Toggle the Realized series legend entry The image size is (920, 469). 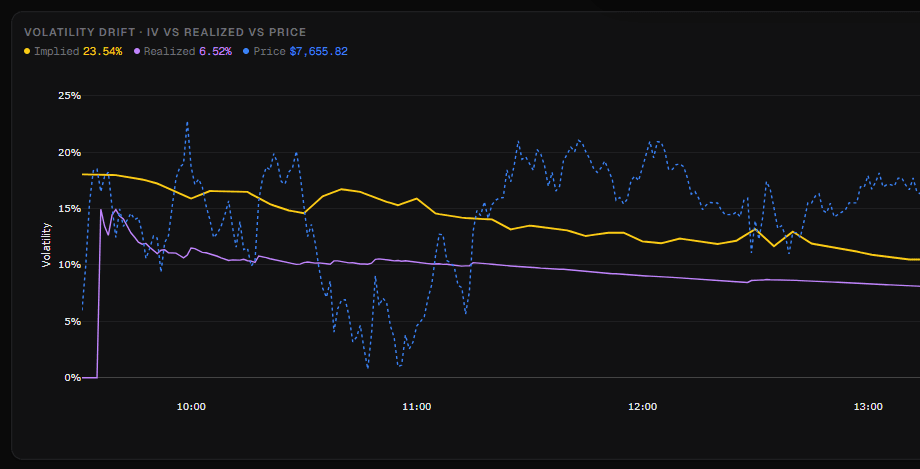[183, 52]
